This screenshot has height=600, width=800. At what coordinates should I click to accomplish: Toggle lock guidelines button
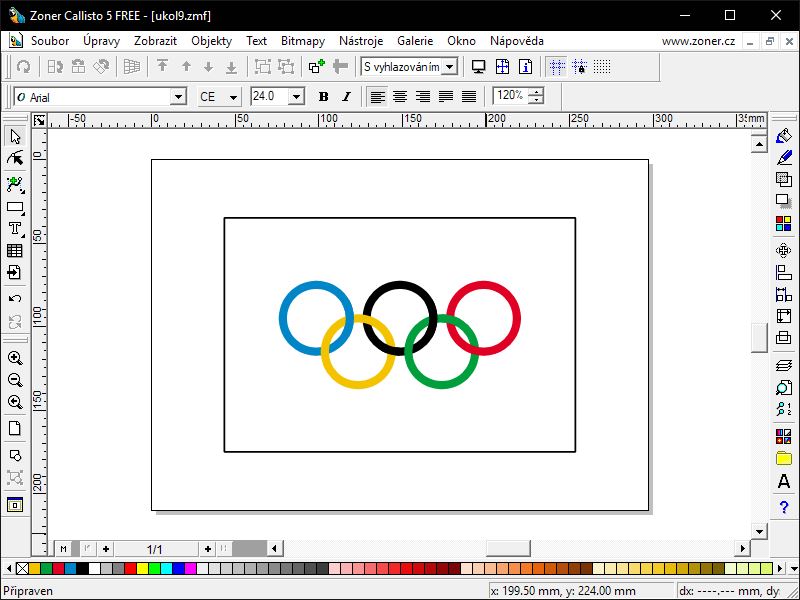tap(580, 66)
